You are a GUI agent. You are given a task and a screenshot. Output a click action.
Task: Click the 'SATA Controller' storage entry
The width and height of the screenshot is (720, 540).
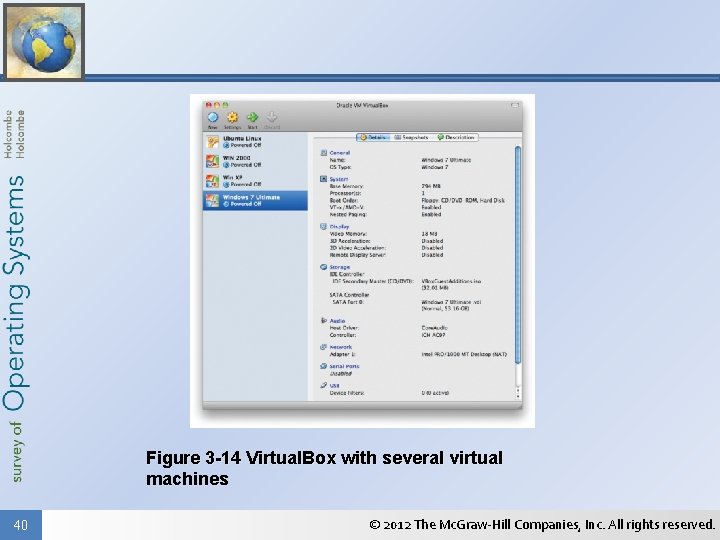[349, 295]
